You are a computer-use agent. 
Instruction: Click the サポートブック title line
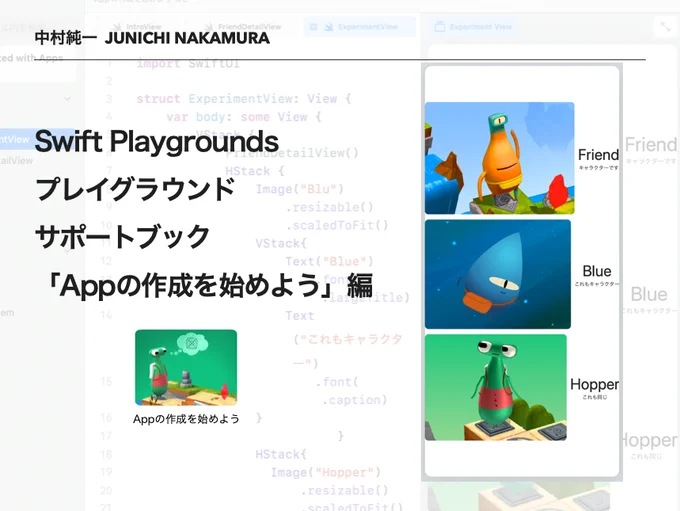click(x=122, y=237)
